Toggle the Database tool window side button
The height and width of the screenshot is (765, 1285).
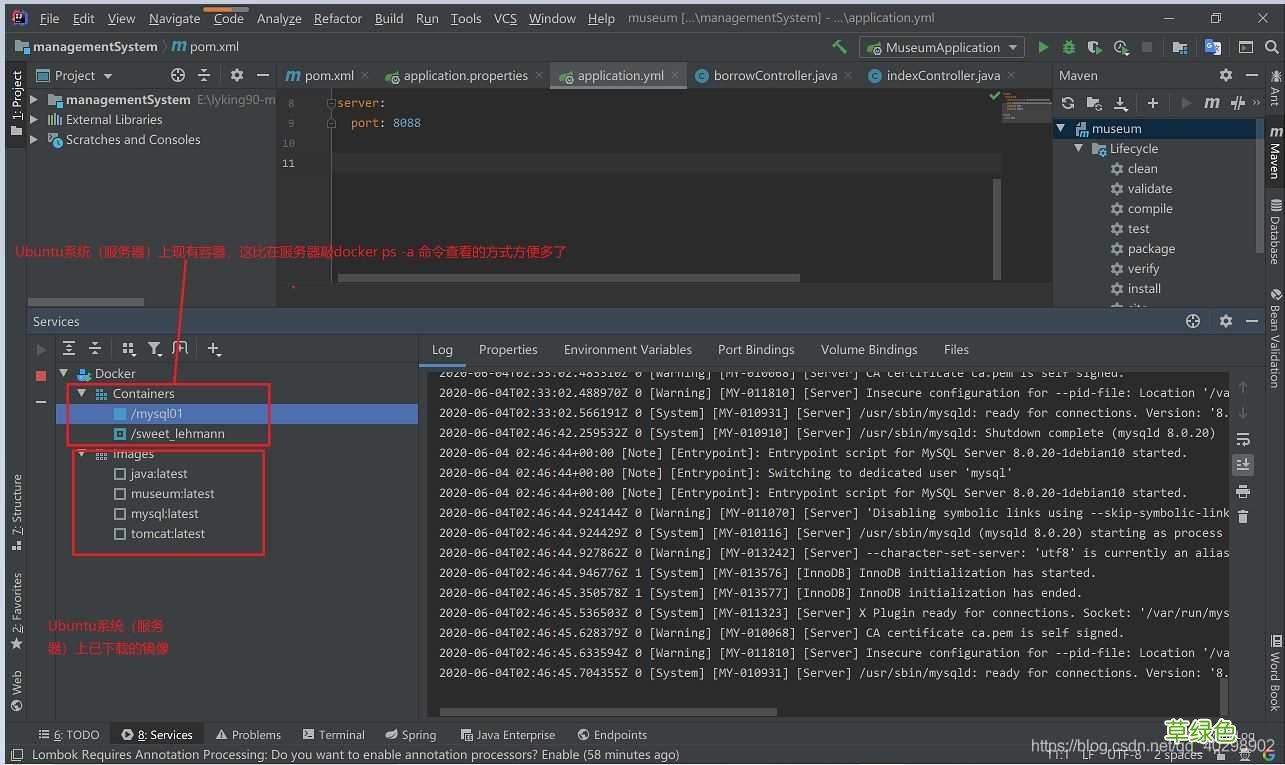pyautogui.click(x=1275, y=231)
